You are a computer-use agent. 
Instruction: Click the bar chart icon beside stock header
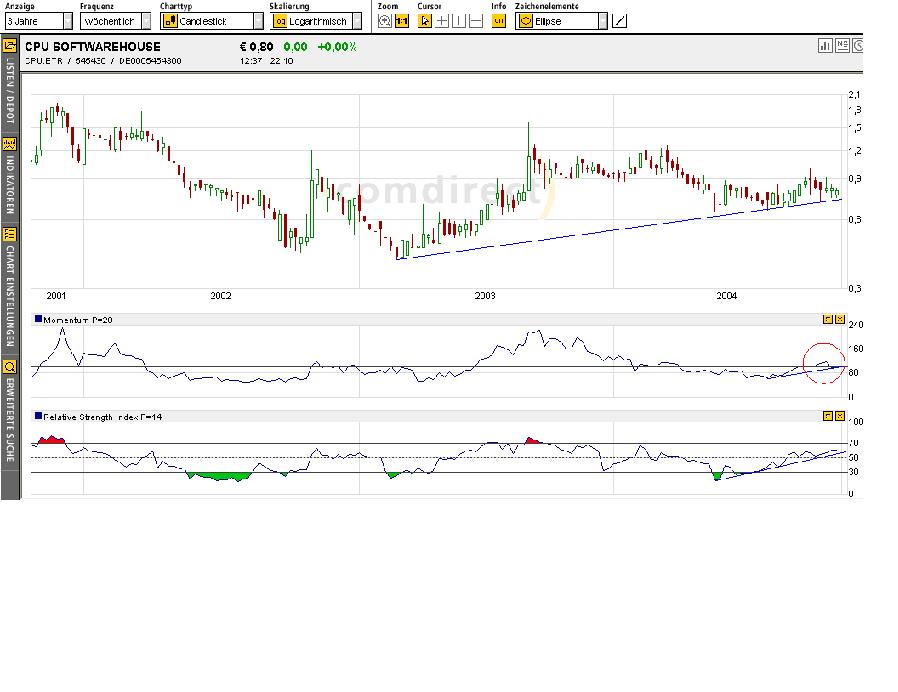click(x=825, y=45)
